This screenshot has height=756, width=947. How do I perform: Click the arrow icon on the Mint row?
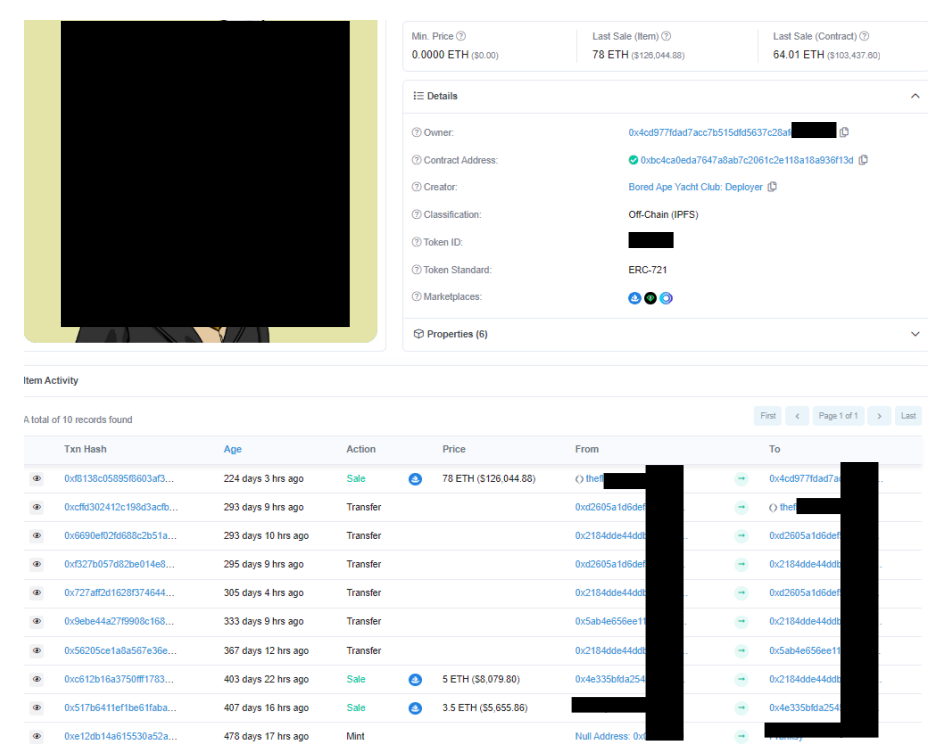[741, 737]
